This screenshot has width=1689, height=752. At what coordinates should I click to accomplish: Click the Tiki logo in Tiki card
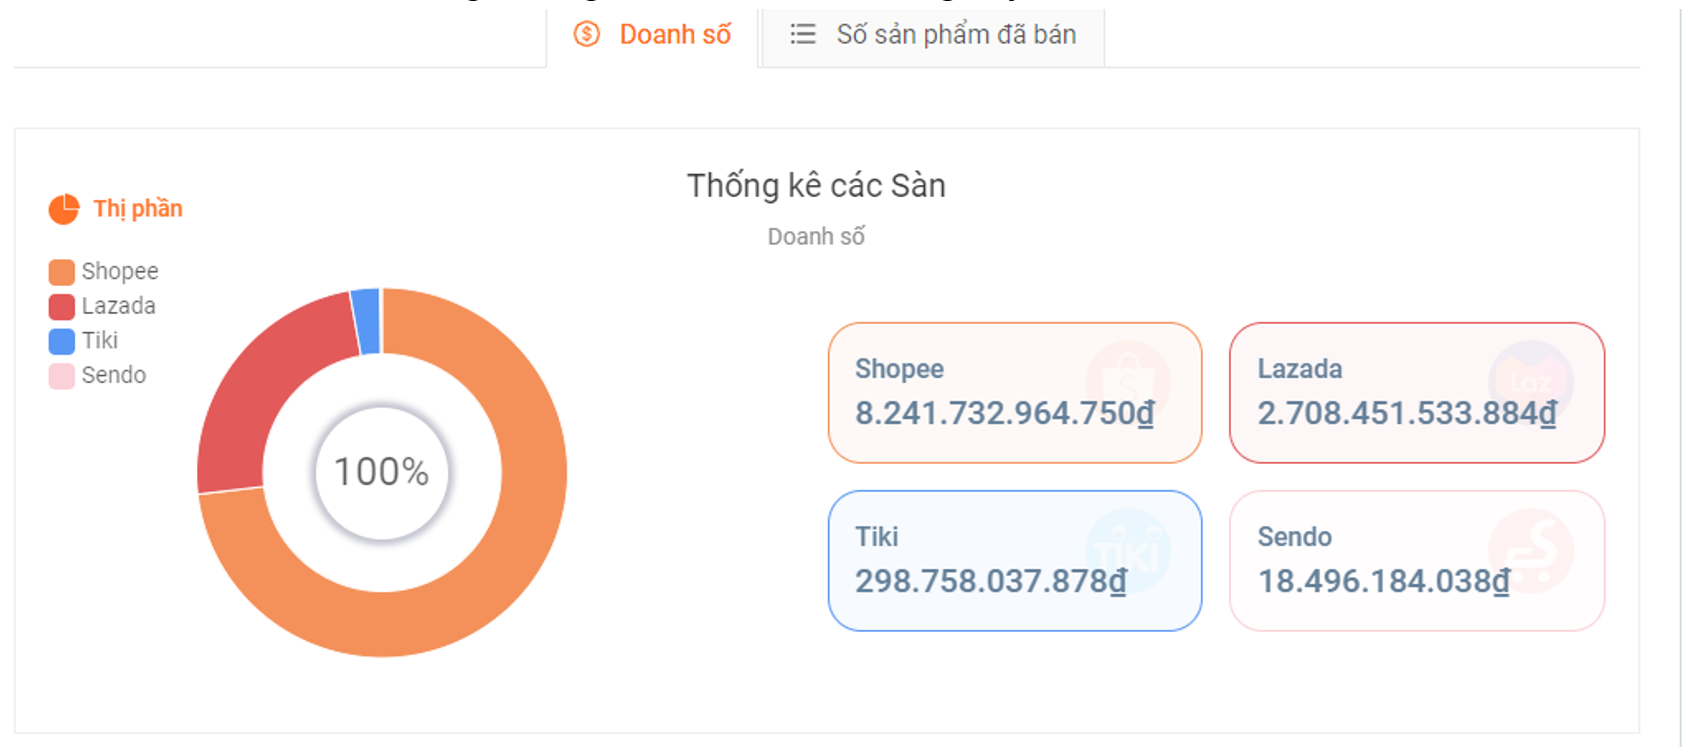coord(1128,551)
